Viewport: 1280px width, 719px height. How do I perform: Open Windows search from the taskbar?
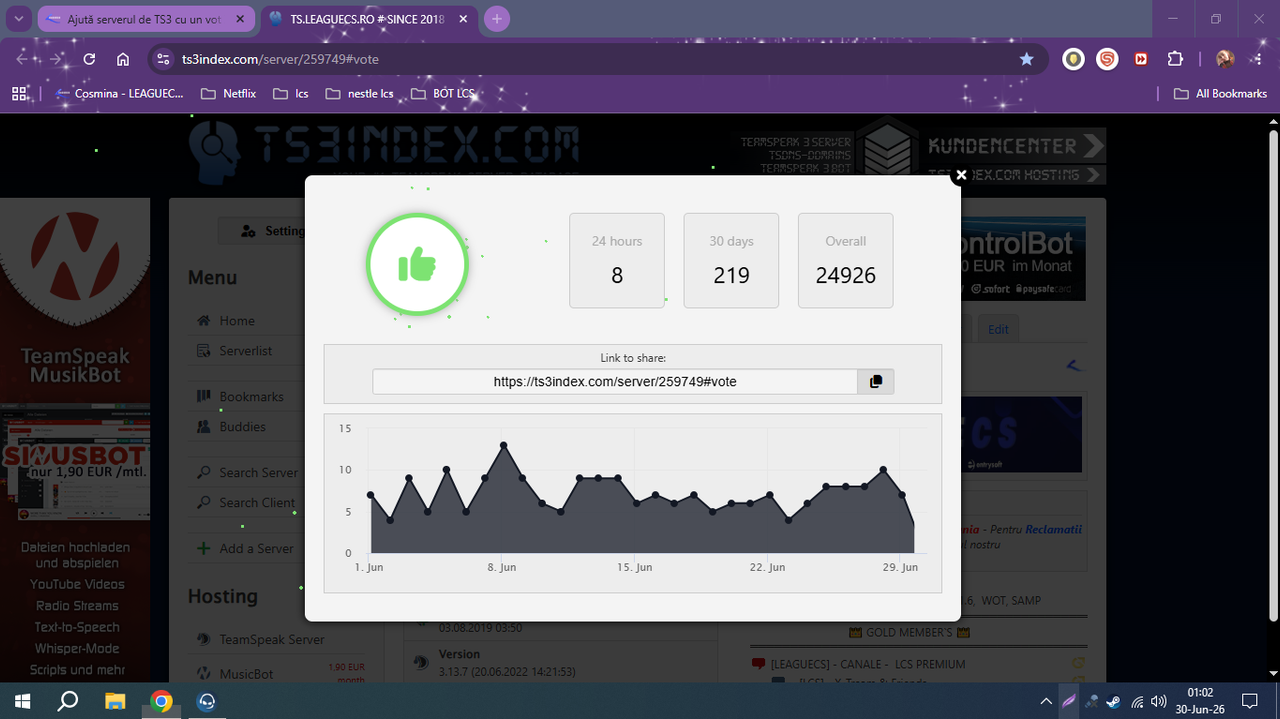[67, 700]
